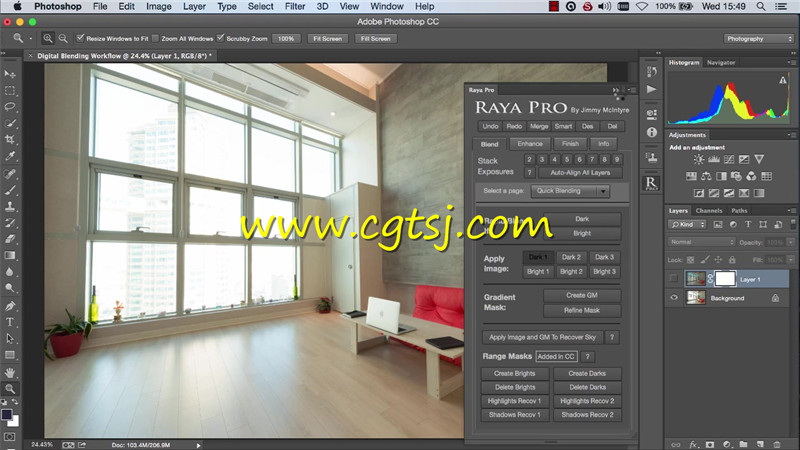Viewport: 800px width, 450px height.
Task: Select the Rectangular Marquee tool
Action: (10, 91)
